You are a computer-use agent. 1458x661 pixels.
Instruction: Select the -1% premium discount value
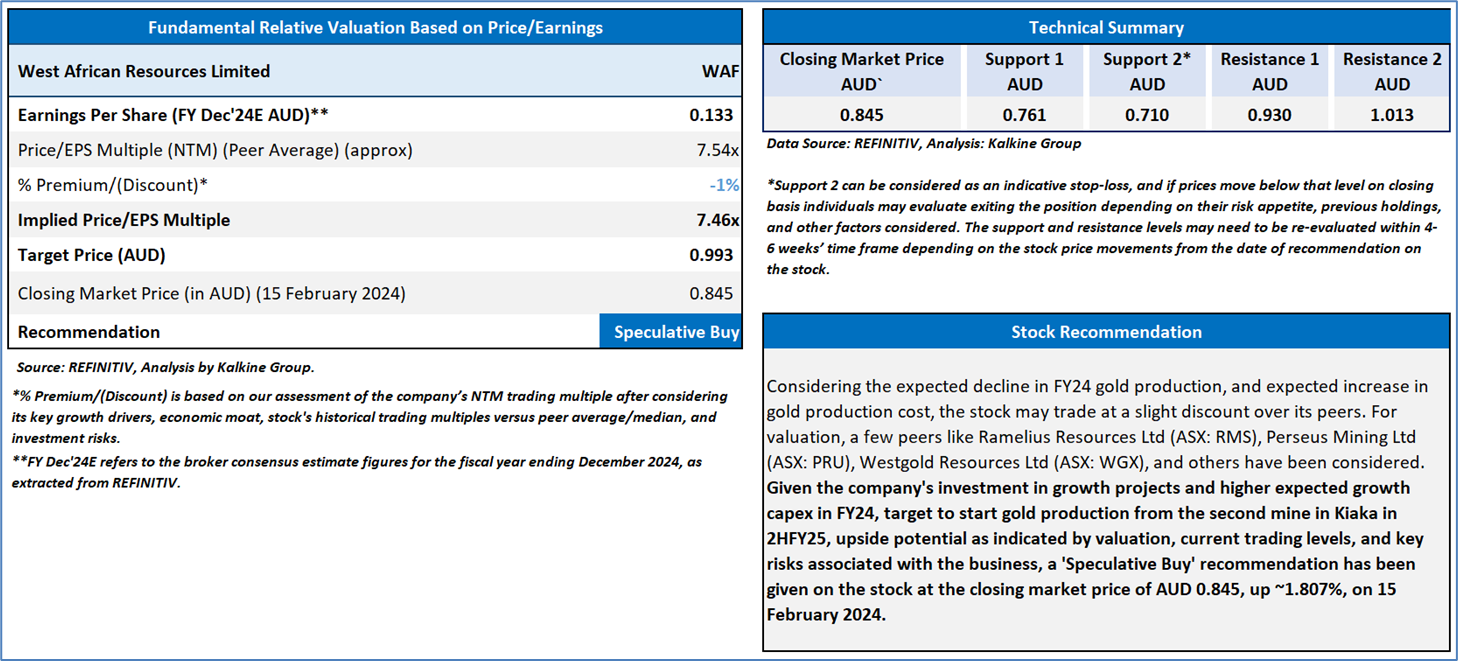[x=725, y=185]
